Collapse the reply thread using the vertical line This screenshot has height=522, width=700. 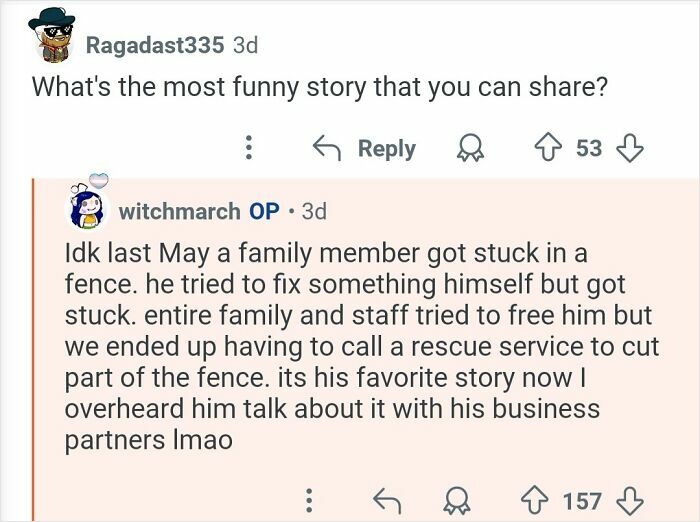[x=33, y=350]
